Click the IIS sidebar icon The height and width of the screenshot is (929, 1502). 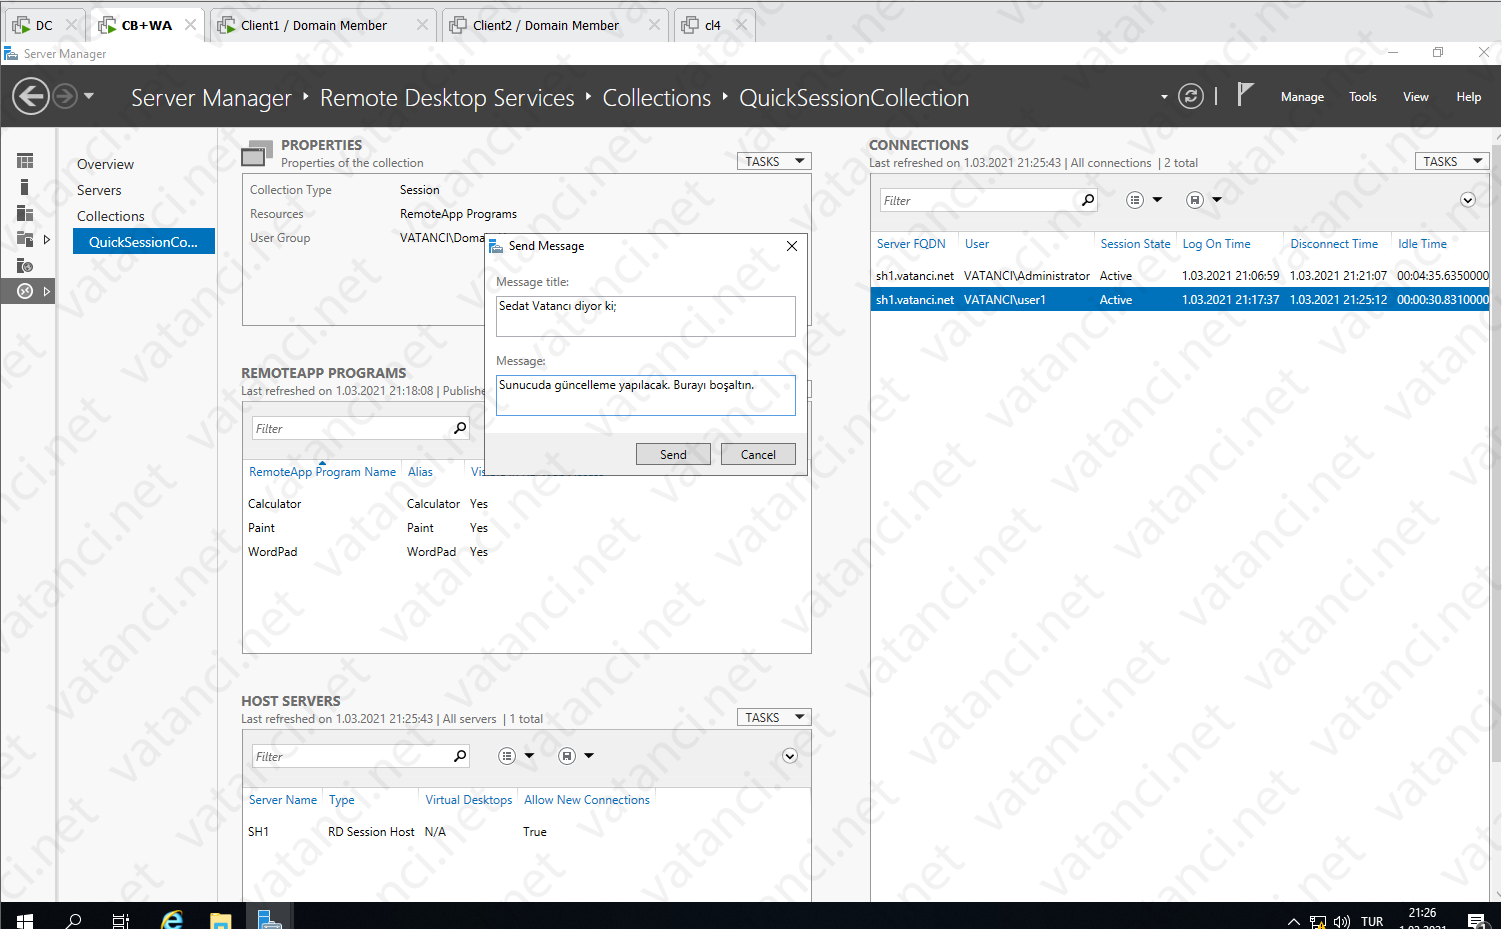[25, 265]
